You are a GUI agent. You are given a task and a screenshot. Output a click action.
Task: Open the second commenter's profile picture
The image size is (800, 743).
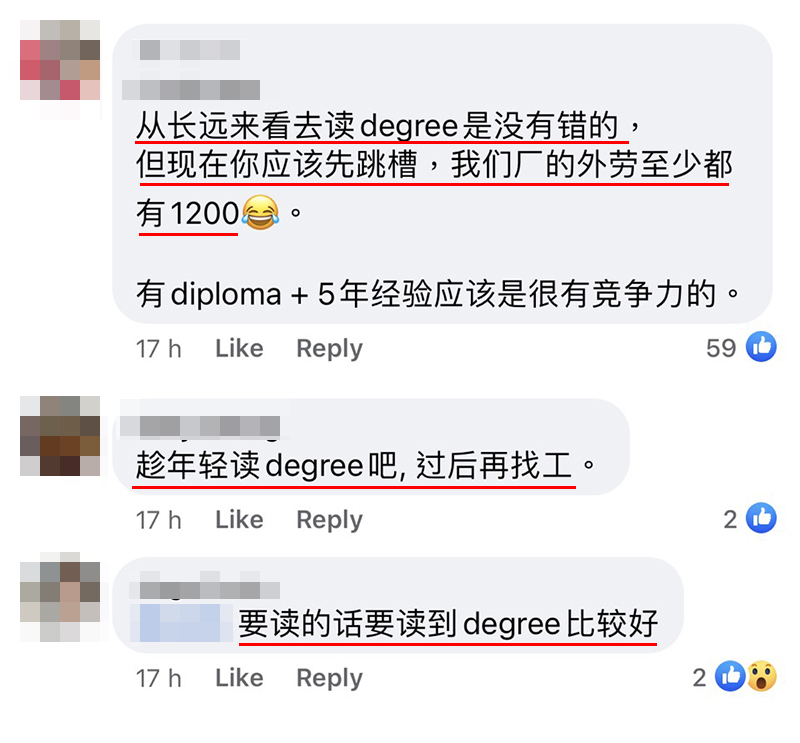coord(60,436)
